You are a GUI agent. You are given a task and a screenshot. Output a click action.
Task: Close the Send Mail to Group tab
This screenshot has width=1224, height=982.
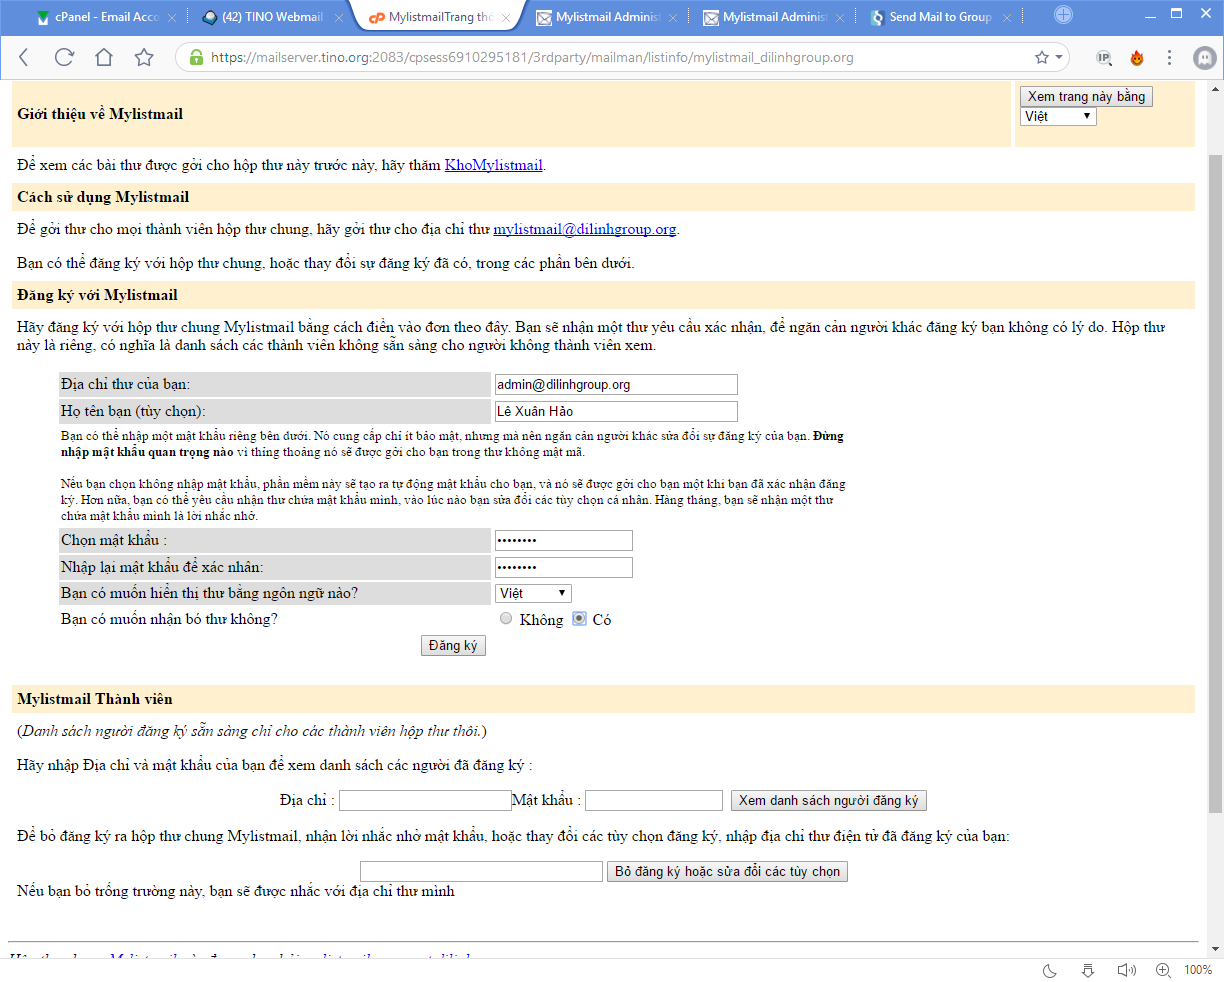point(1006,17)
